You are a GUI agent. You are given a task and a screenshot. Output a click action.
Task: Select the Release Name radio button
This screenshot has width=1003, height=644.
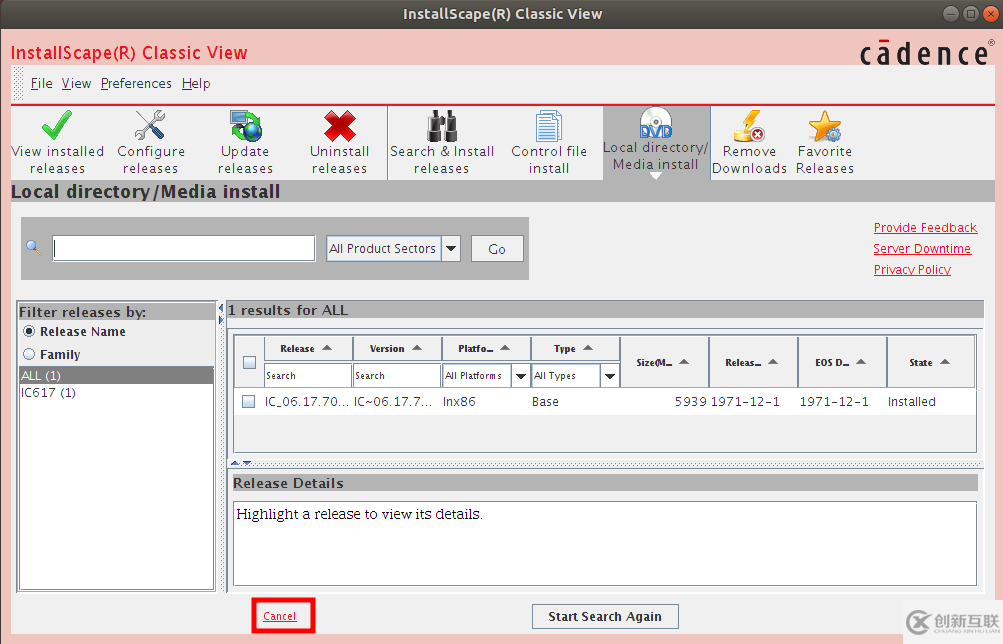pyautogui.click(x=31, y=333)
